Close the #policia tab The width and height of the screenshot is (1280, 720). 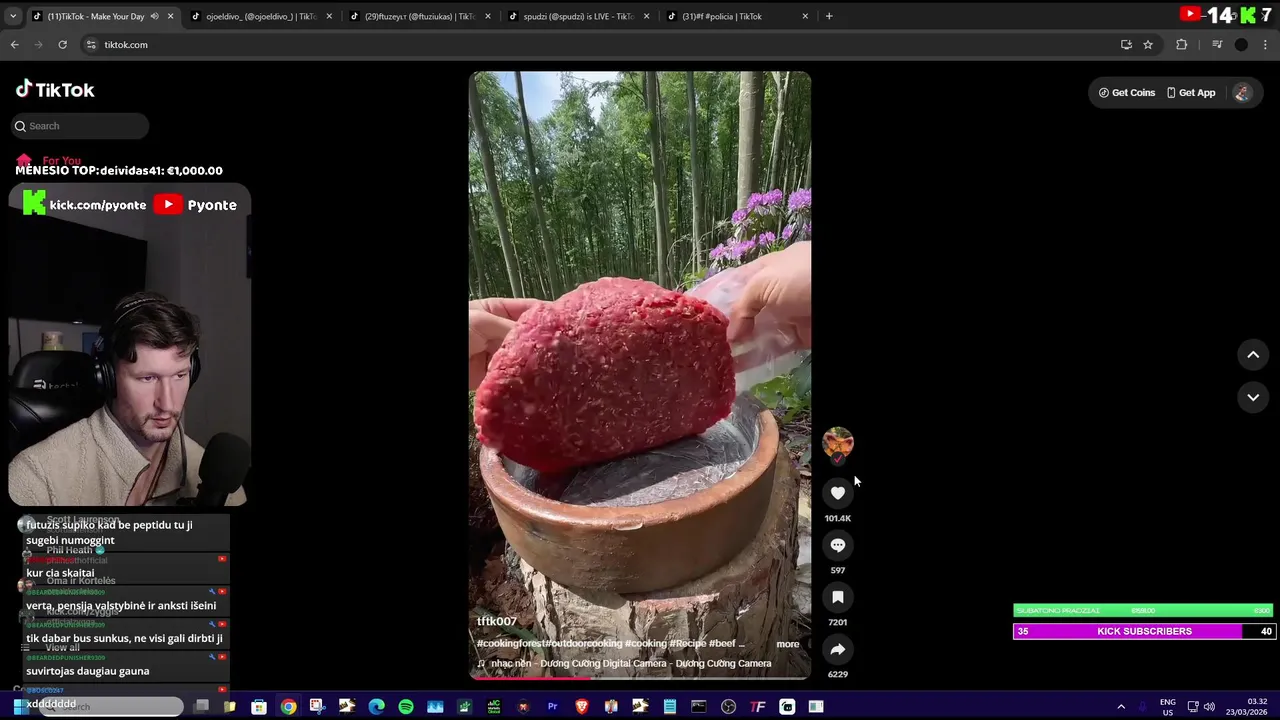[x=805, y=16]
